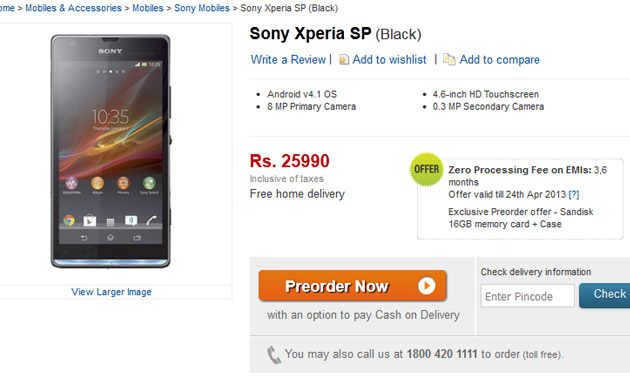This screenshot has height=380, width=630.
Task: Go to Mobiles & Accessories breadcrumb
Action: pyautogui.click(x=73, y=8)
